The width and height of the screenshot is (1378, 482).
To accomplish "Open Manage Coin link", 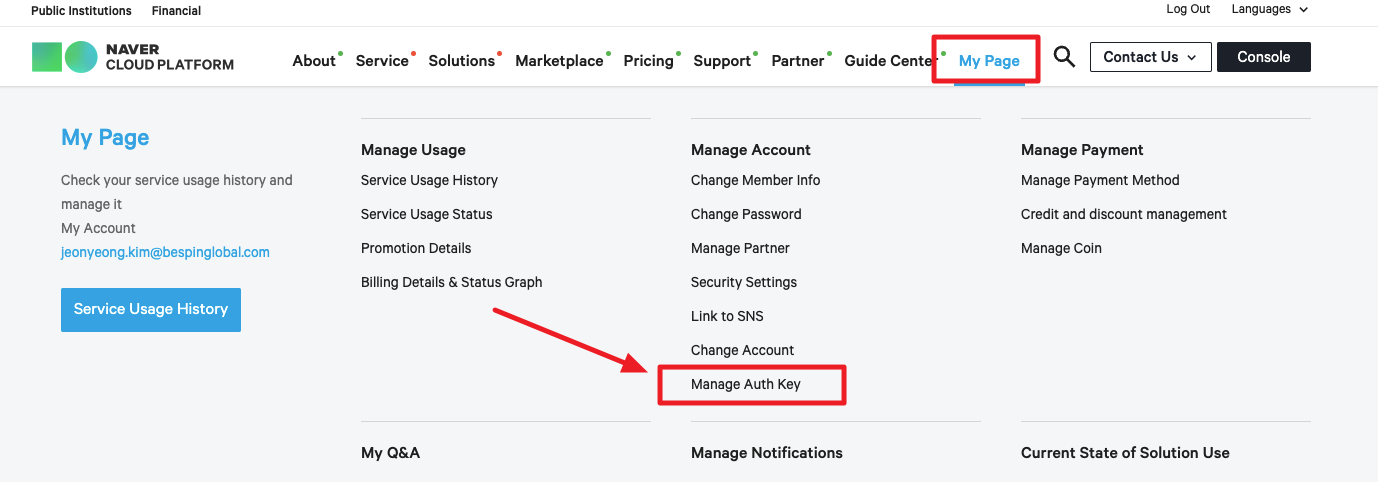I will click(1061, 248).
